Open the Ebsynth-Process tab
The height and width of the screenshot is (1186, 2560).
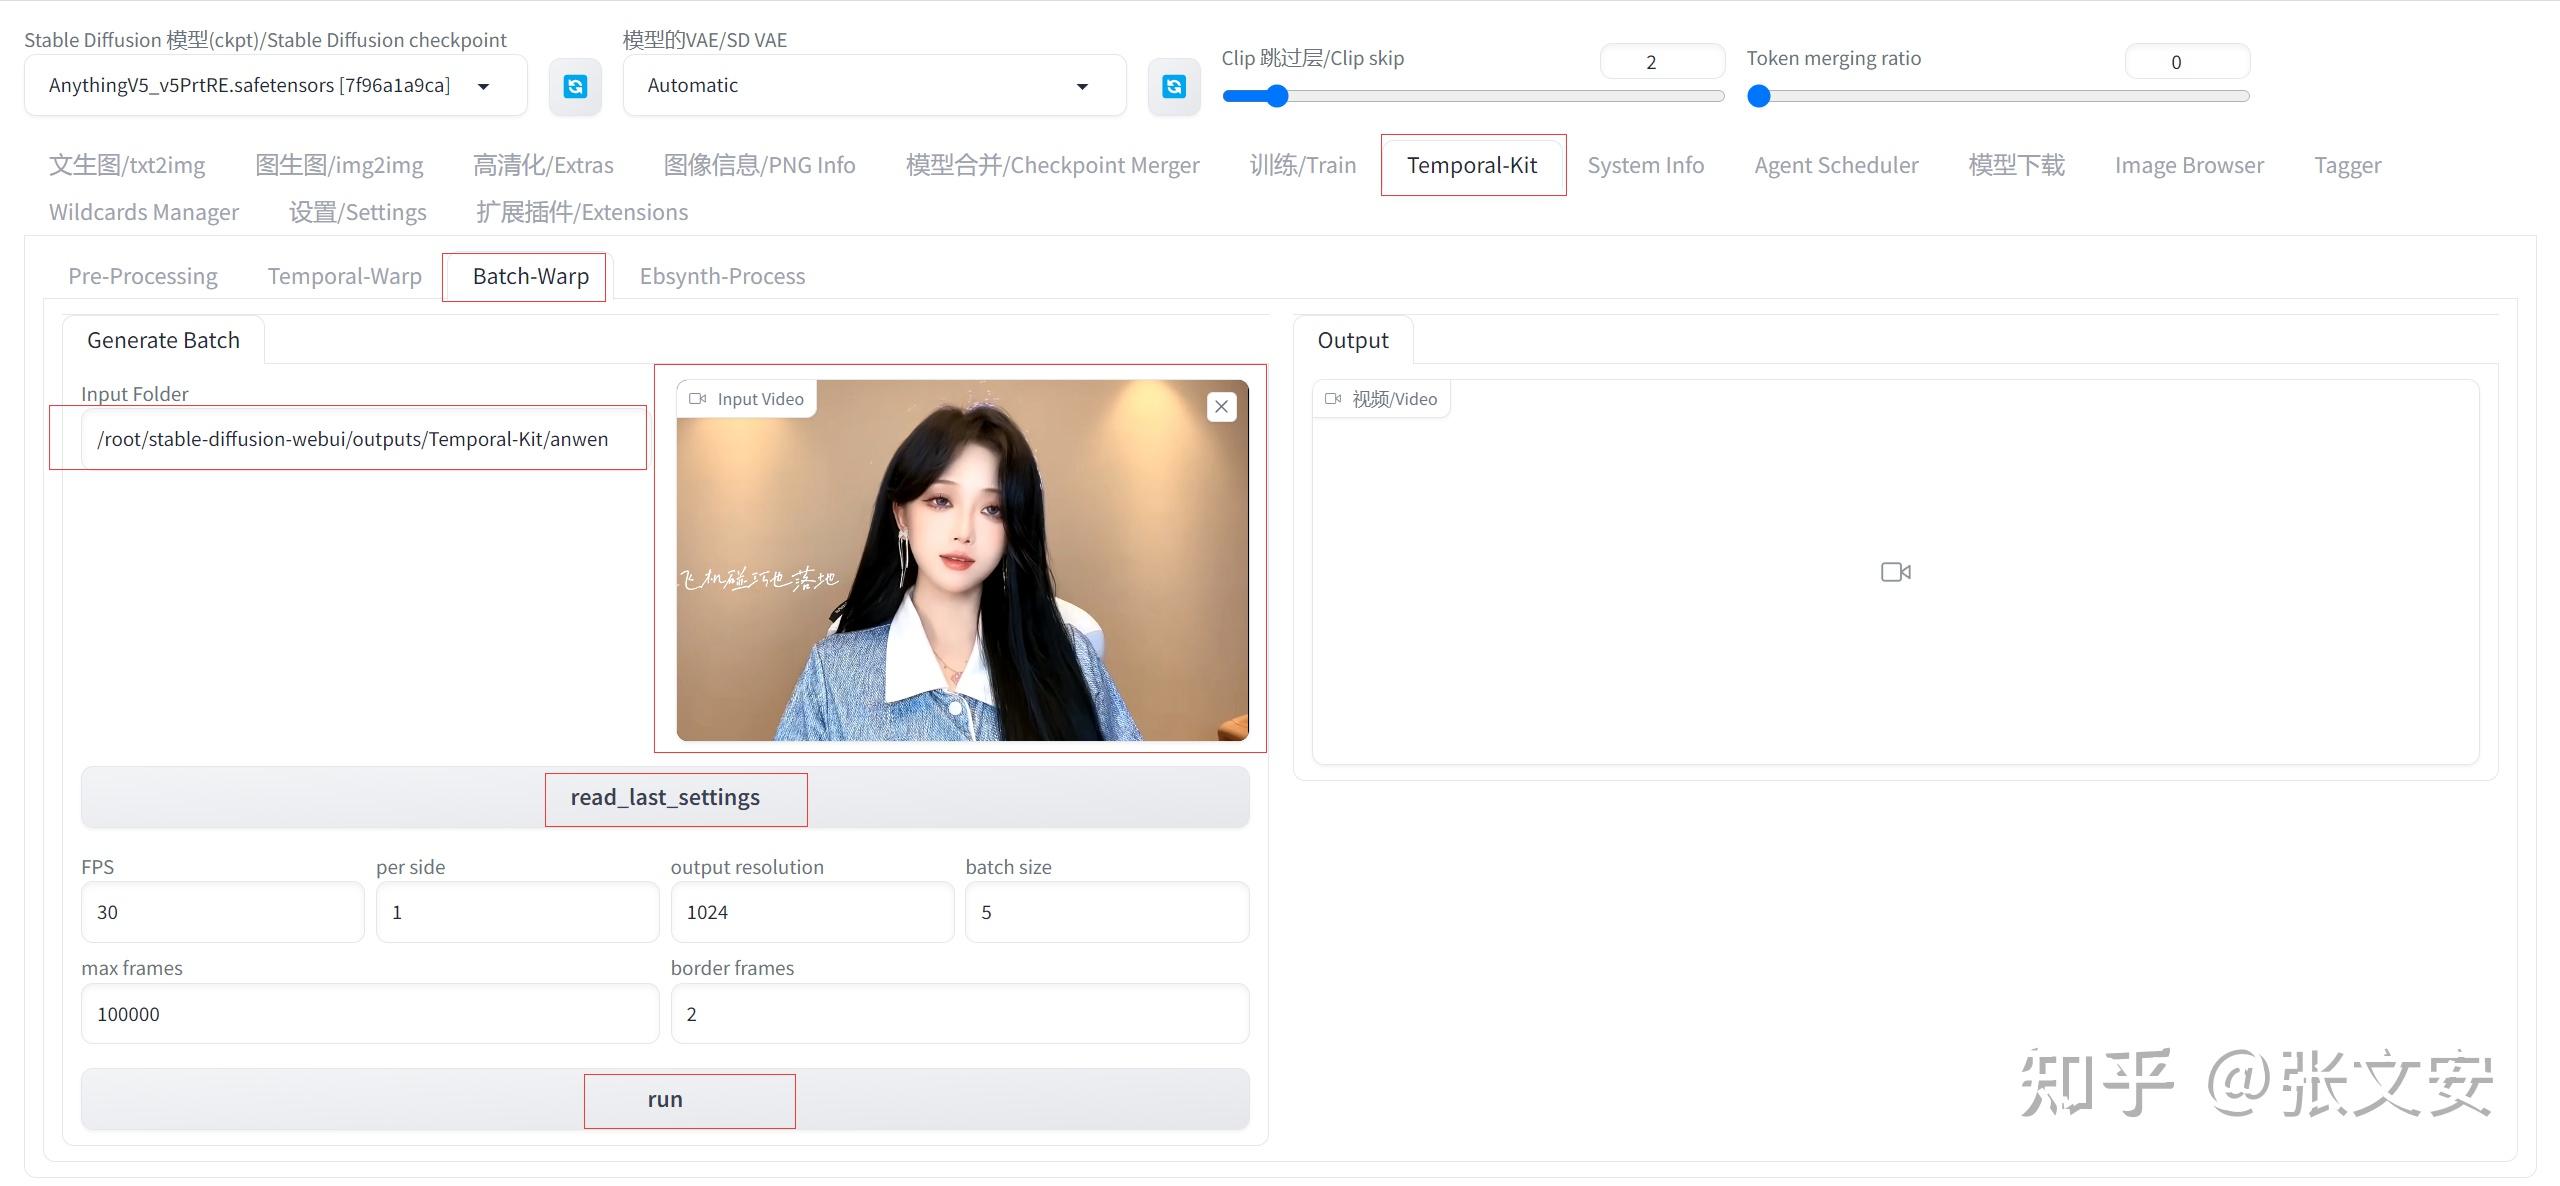pos(722,276)
